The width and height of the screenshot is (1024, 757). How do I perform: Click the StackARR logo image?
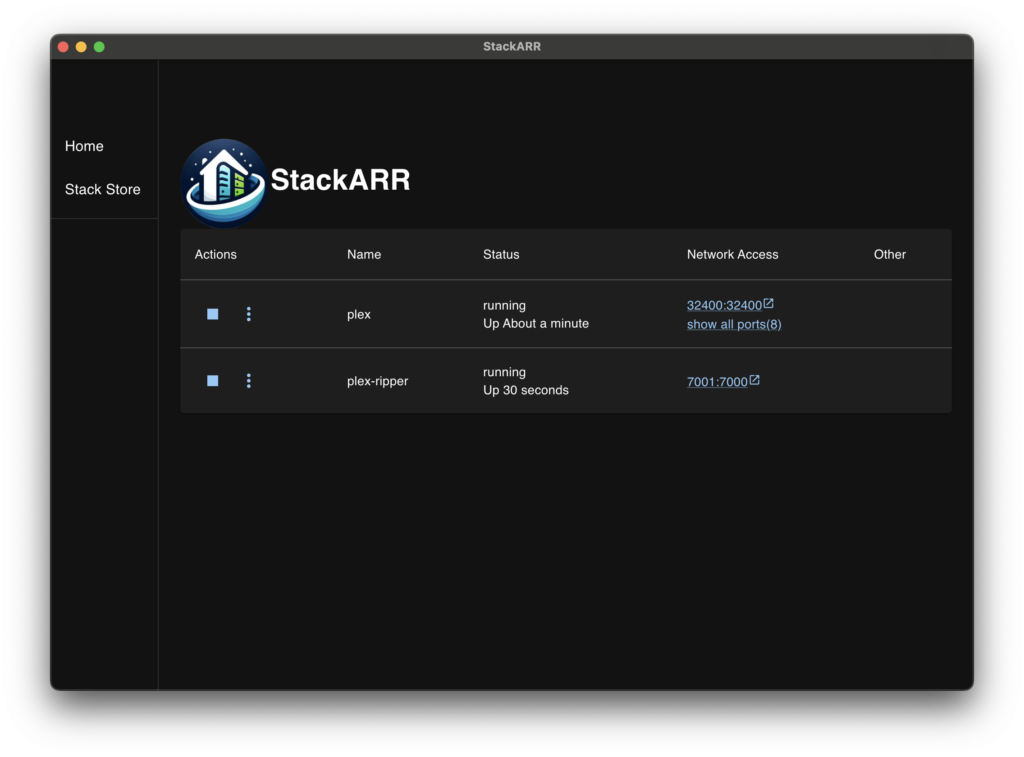[x=224, y=183]
